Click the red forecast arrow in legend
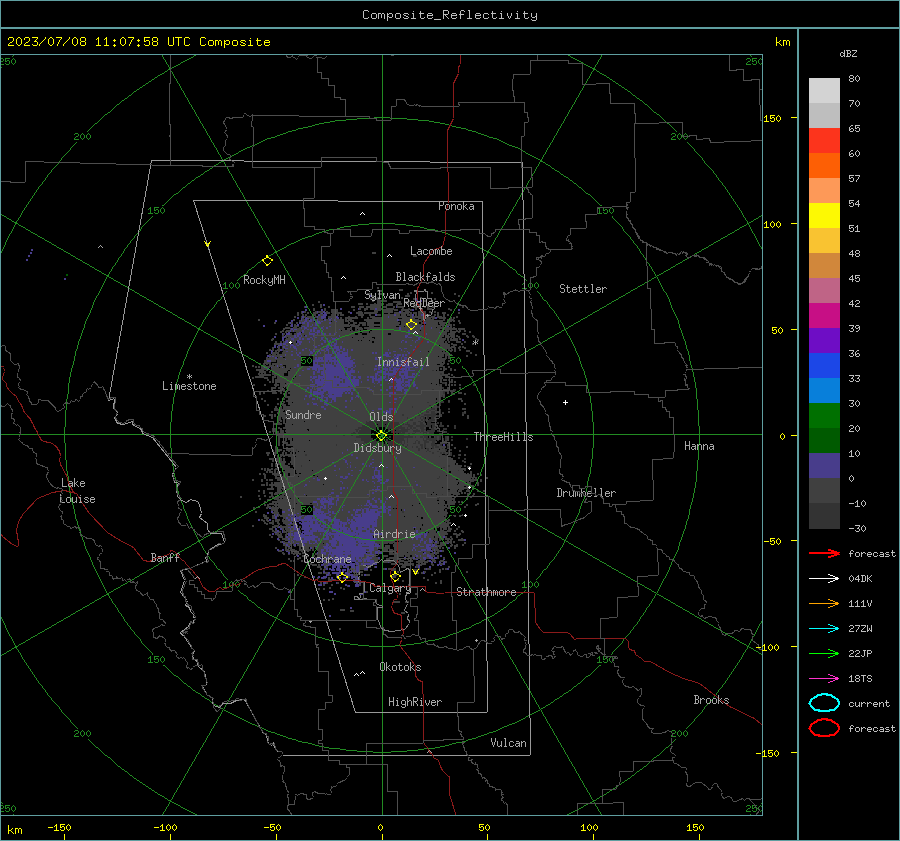The width and height of the screenshot is (900, 841). 824,553
